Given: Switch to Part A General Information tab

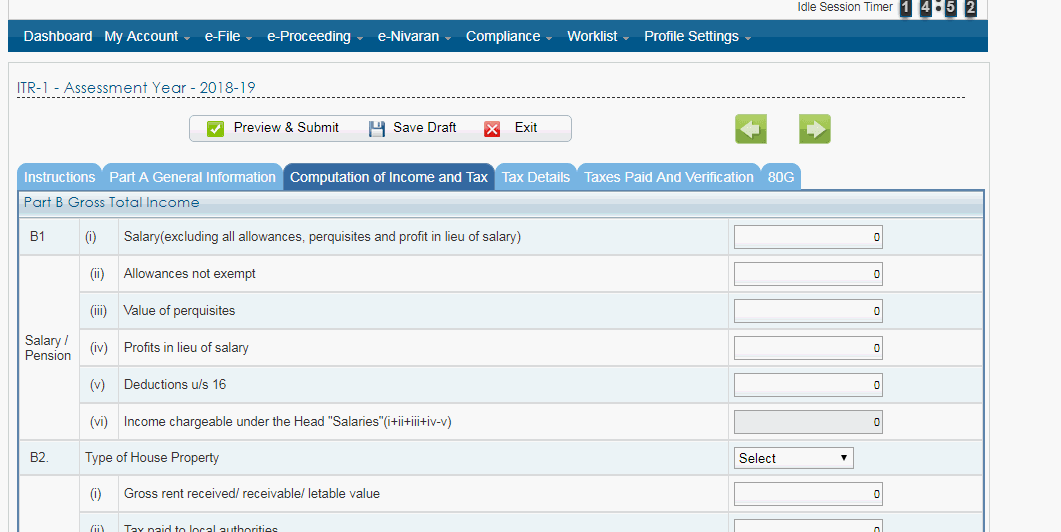Looking at the screenshot, I should pos(192,177).
